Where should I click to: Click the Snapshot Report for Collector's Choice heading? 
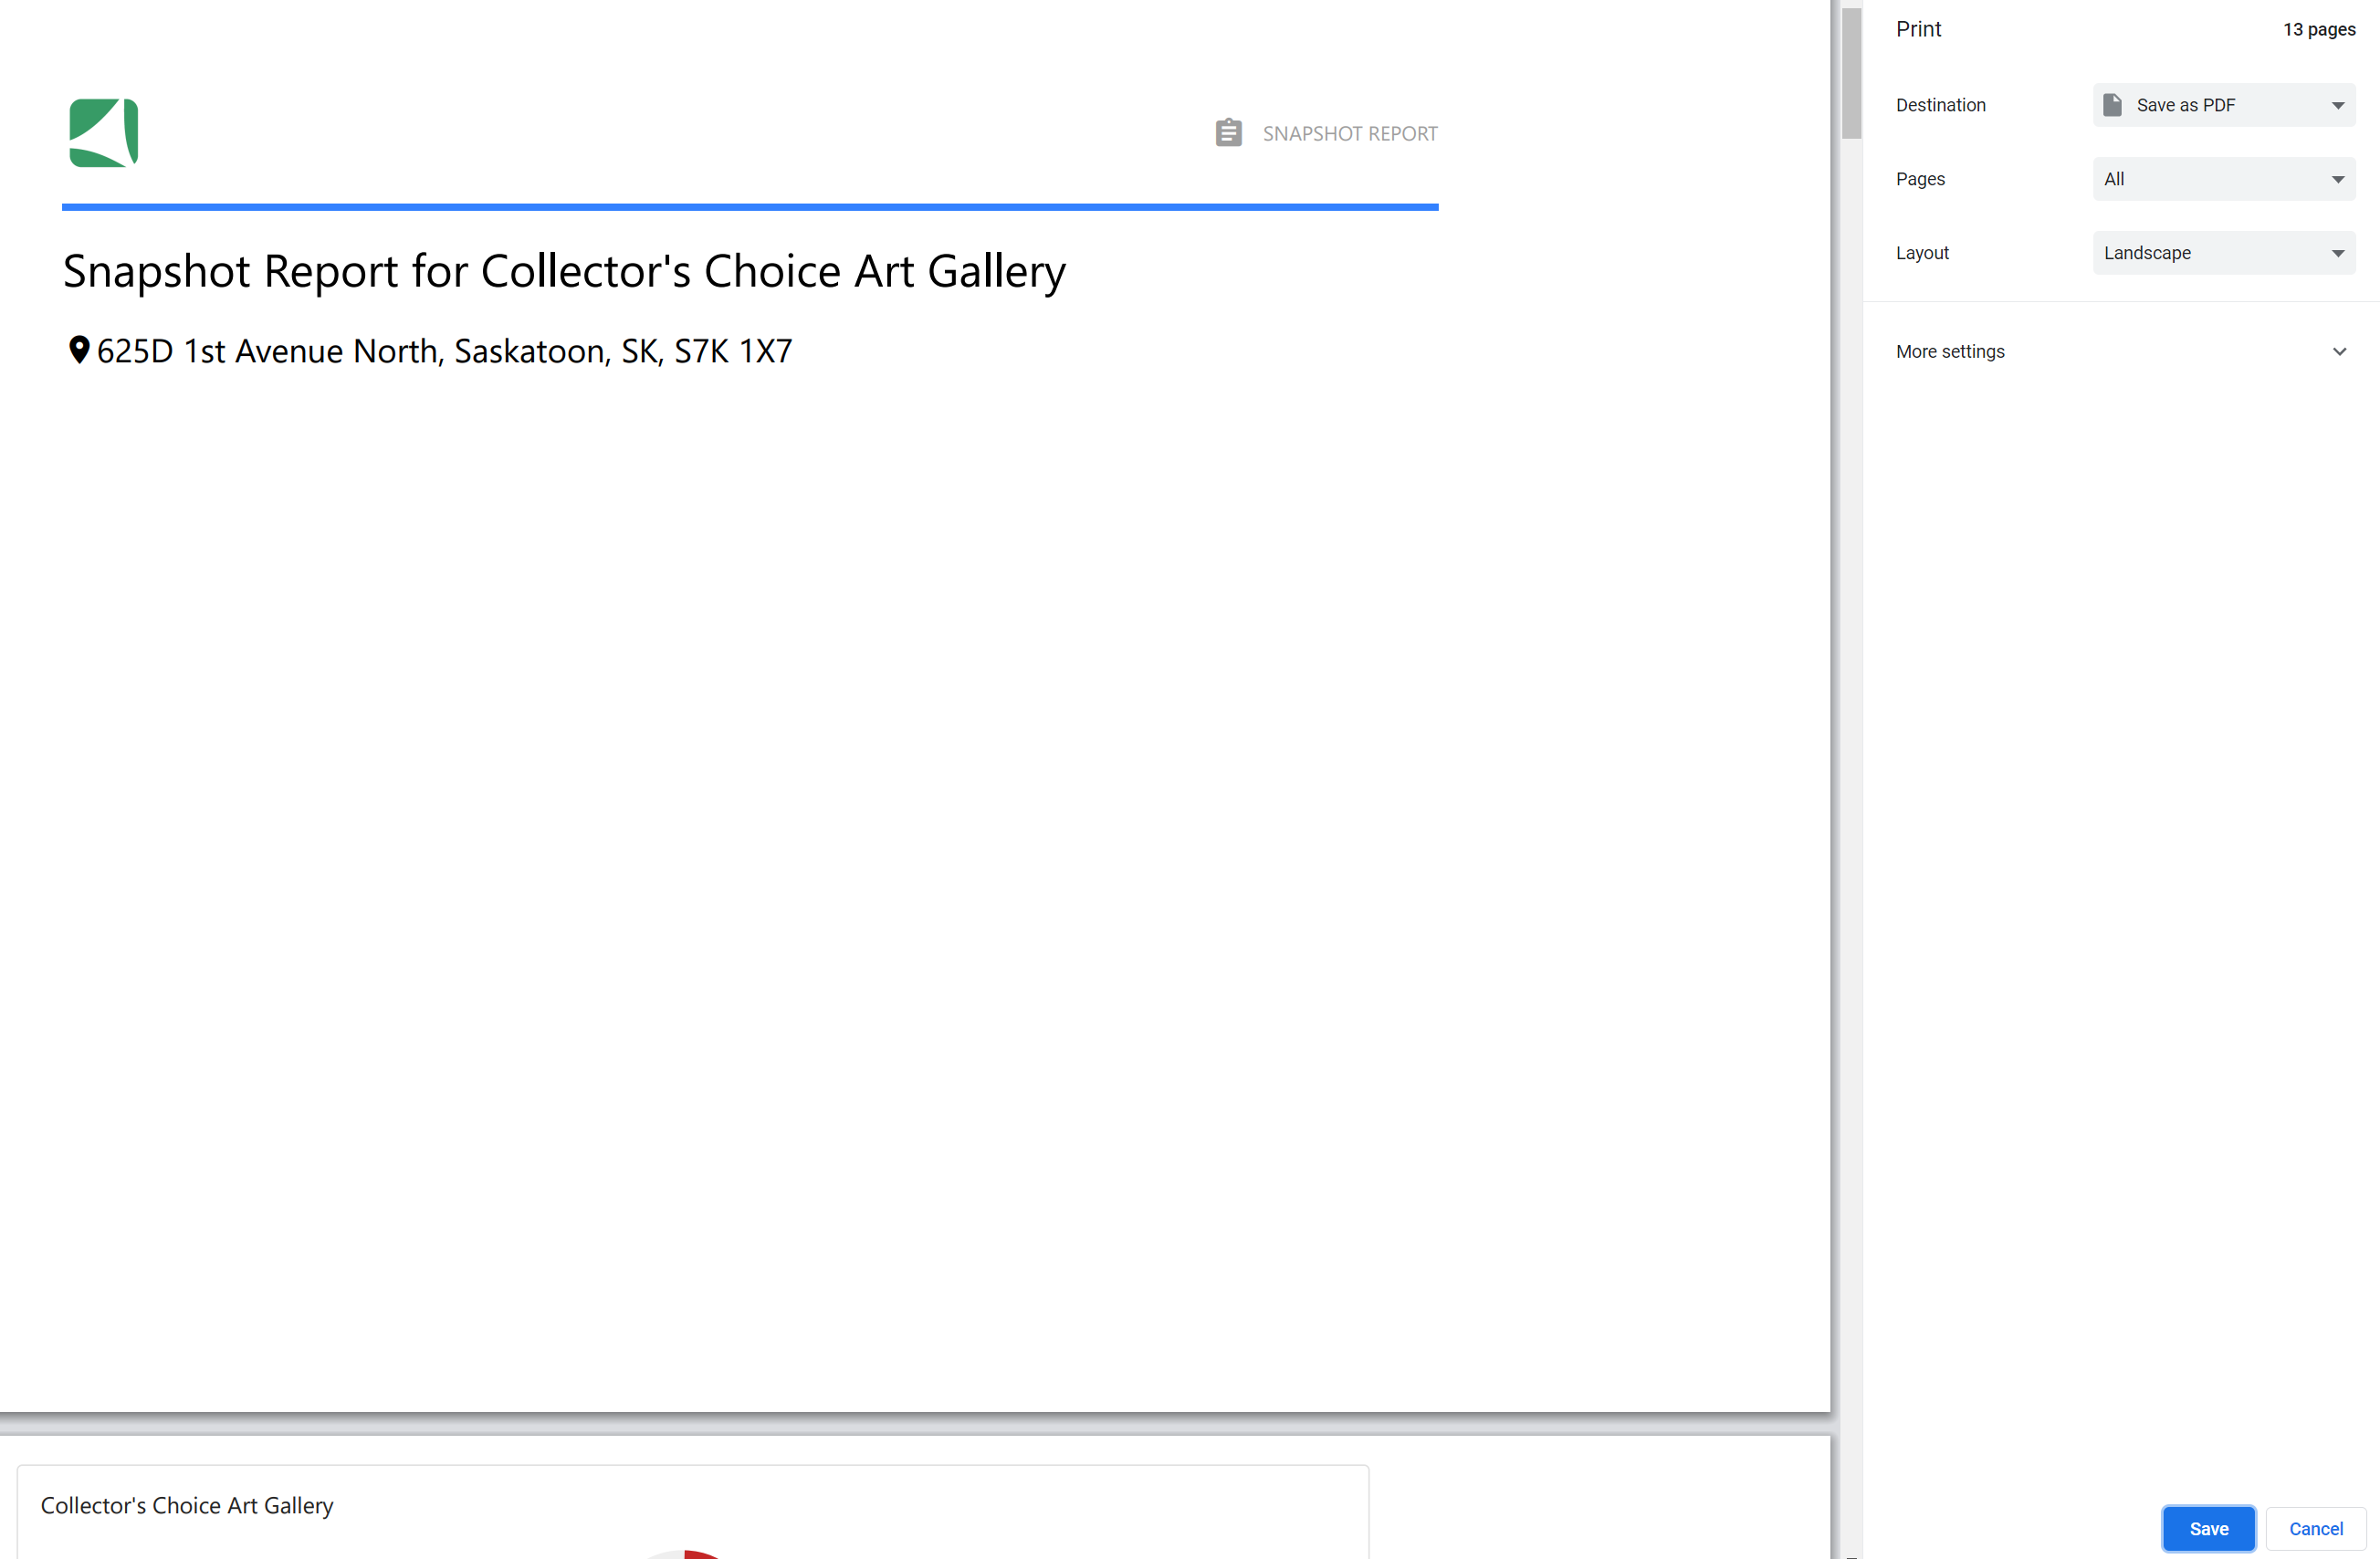coord(564,271)
